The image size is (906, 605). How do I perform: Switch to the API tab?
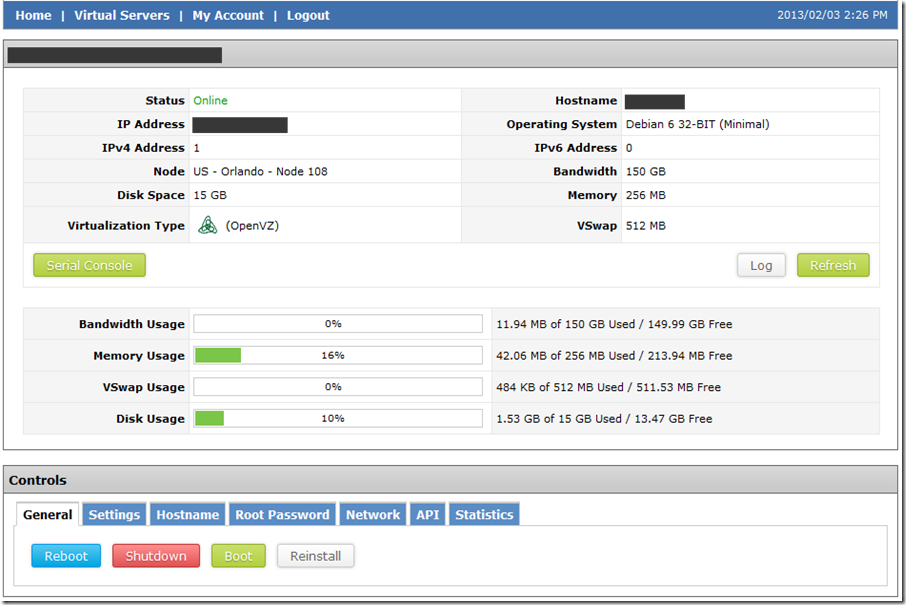pyautogui.click(x=428, y=514)
